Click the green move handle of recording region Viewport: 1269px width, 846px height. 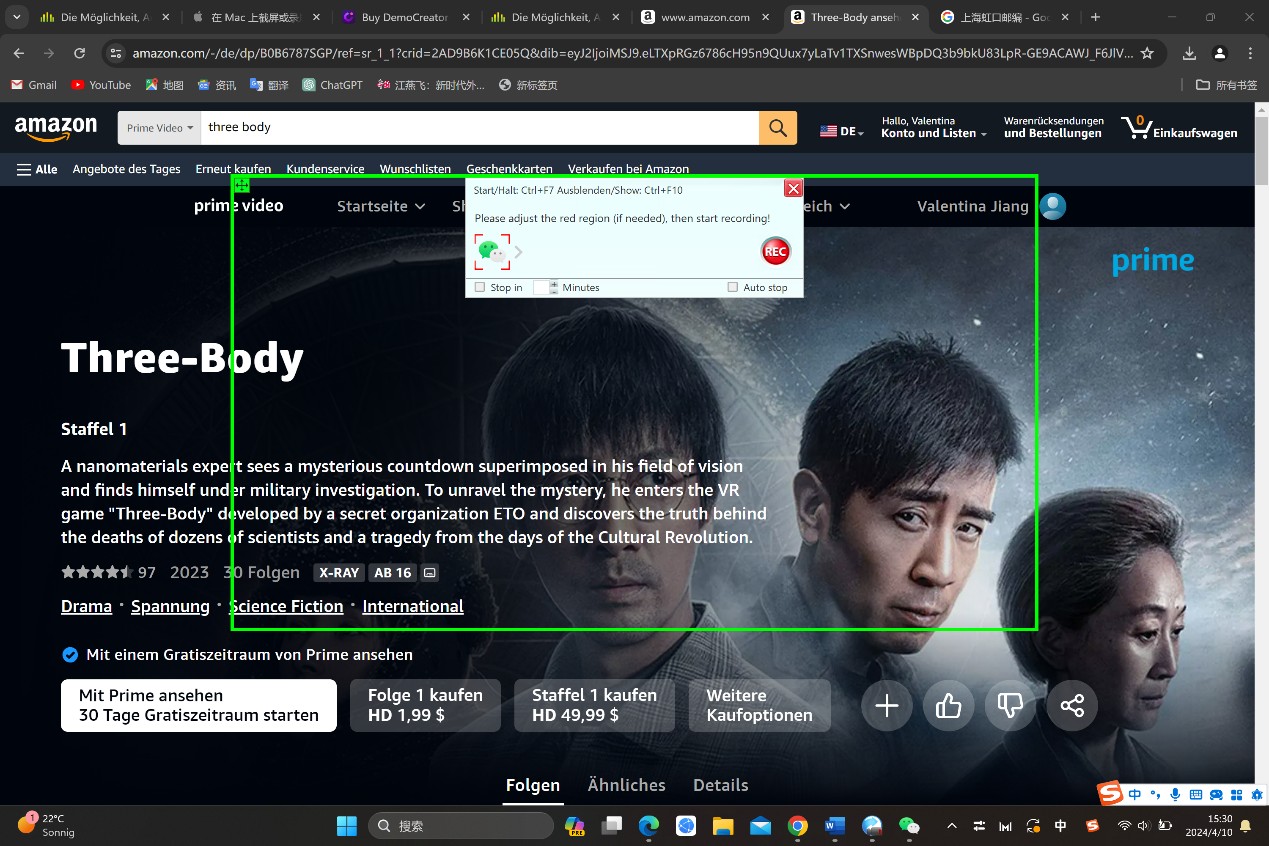click(241, 184)
